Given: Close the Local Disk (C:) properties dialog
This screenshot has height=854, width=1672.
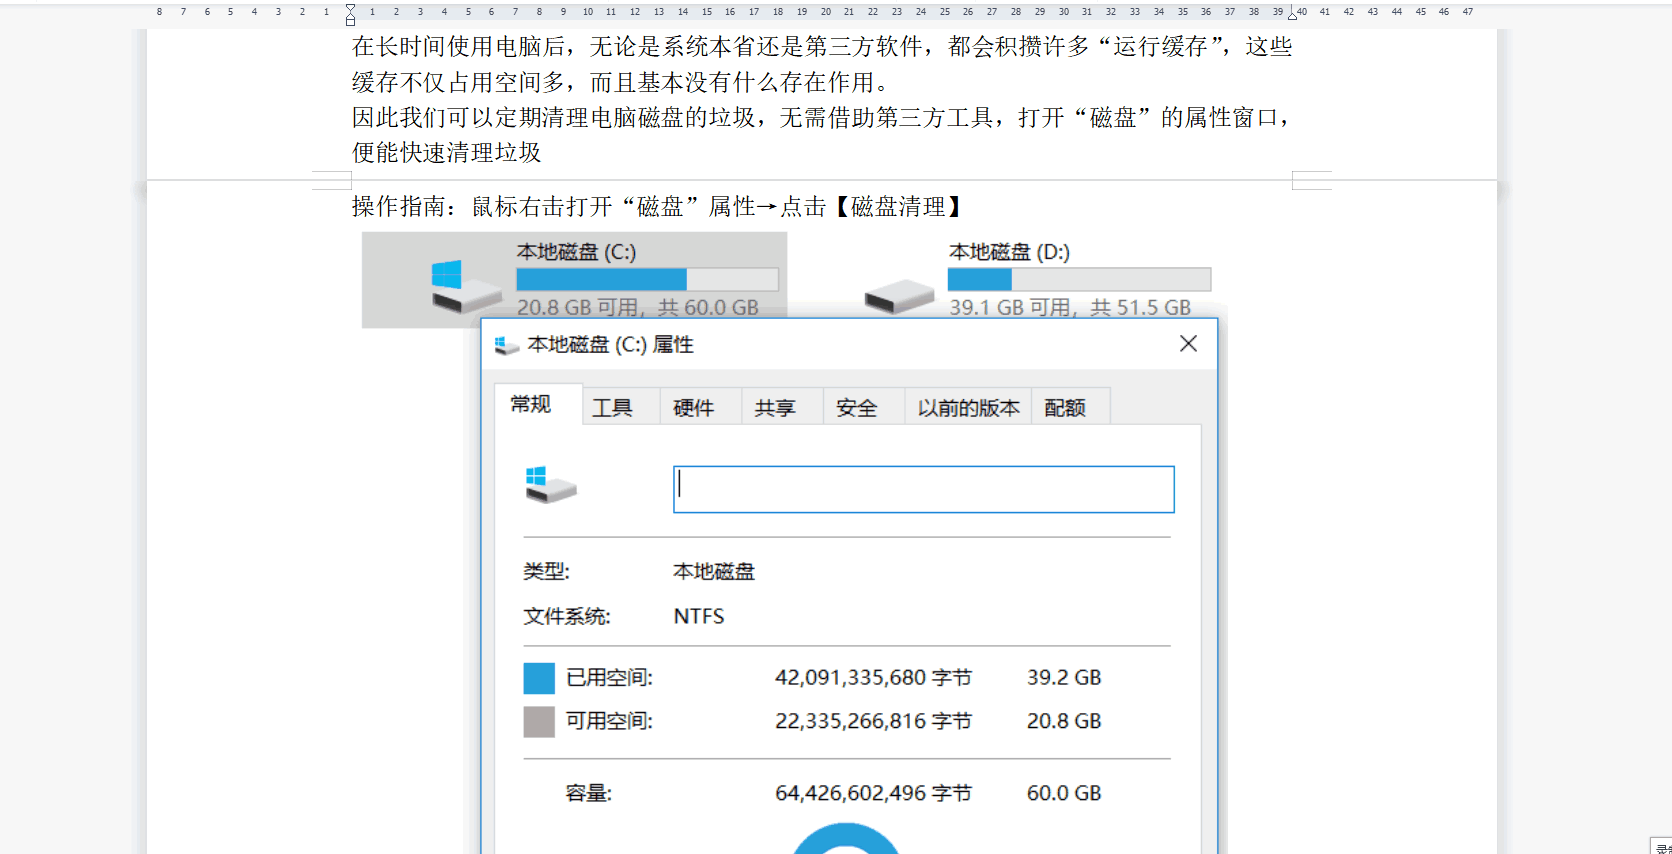Looking at the screenshot, I should 1188,344.
